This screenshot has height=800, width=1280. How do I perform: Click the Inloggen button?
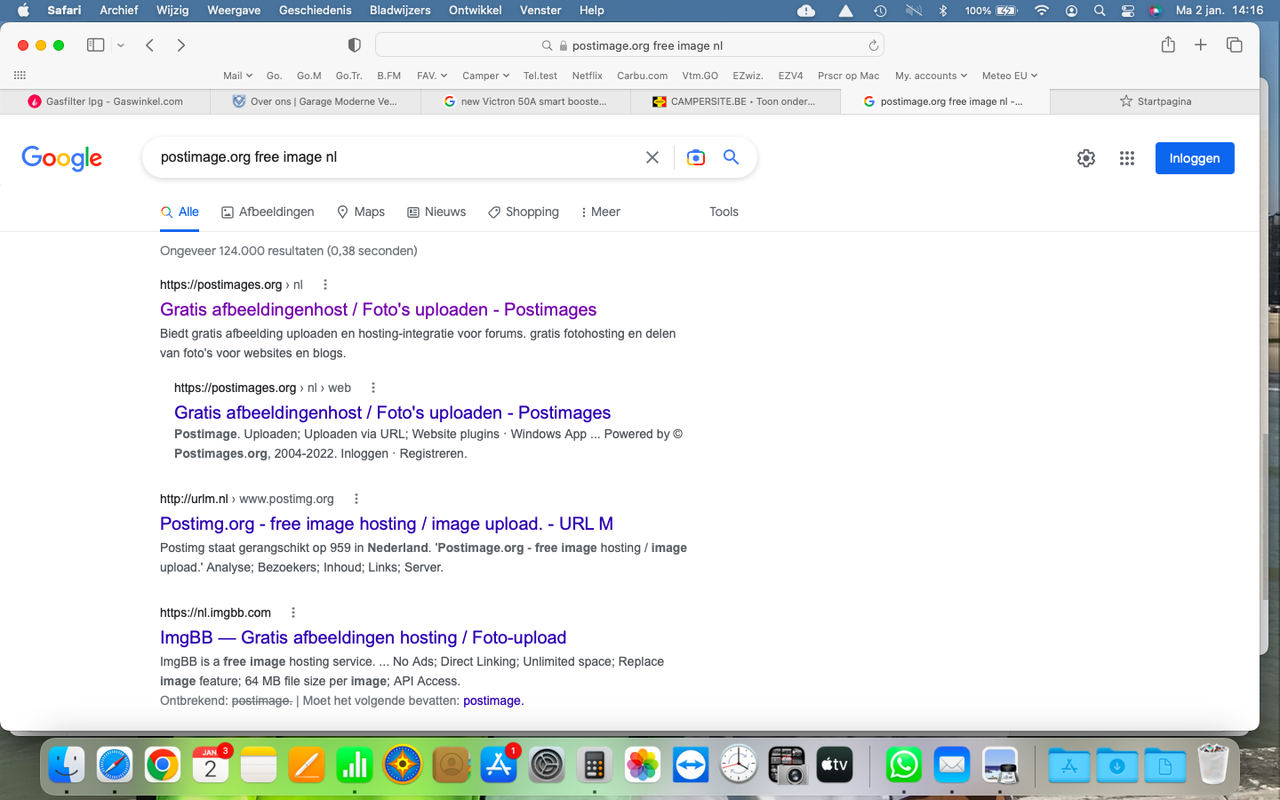1195,158
